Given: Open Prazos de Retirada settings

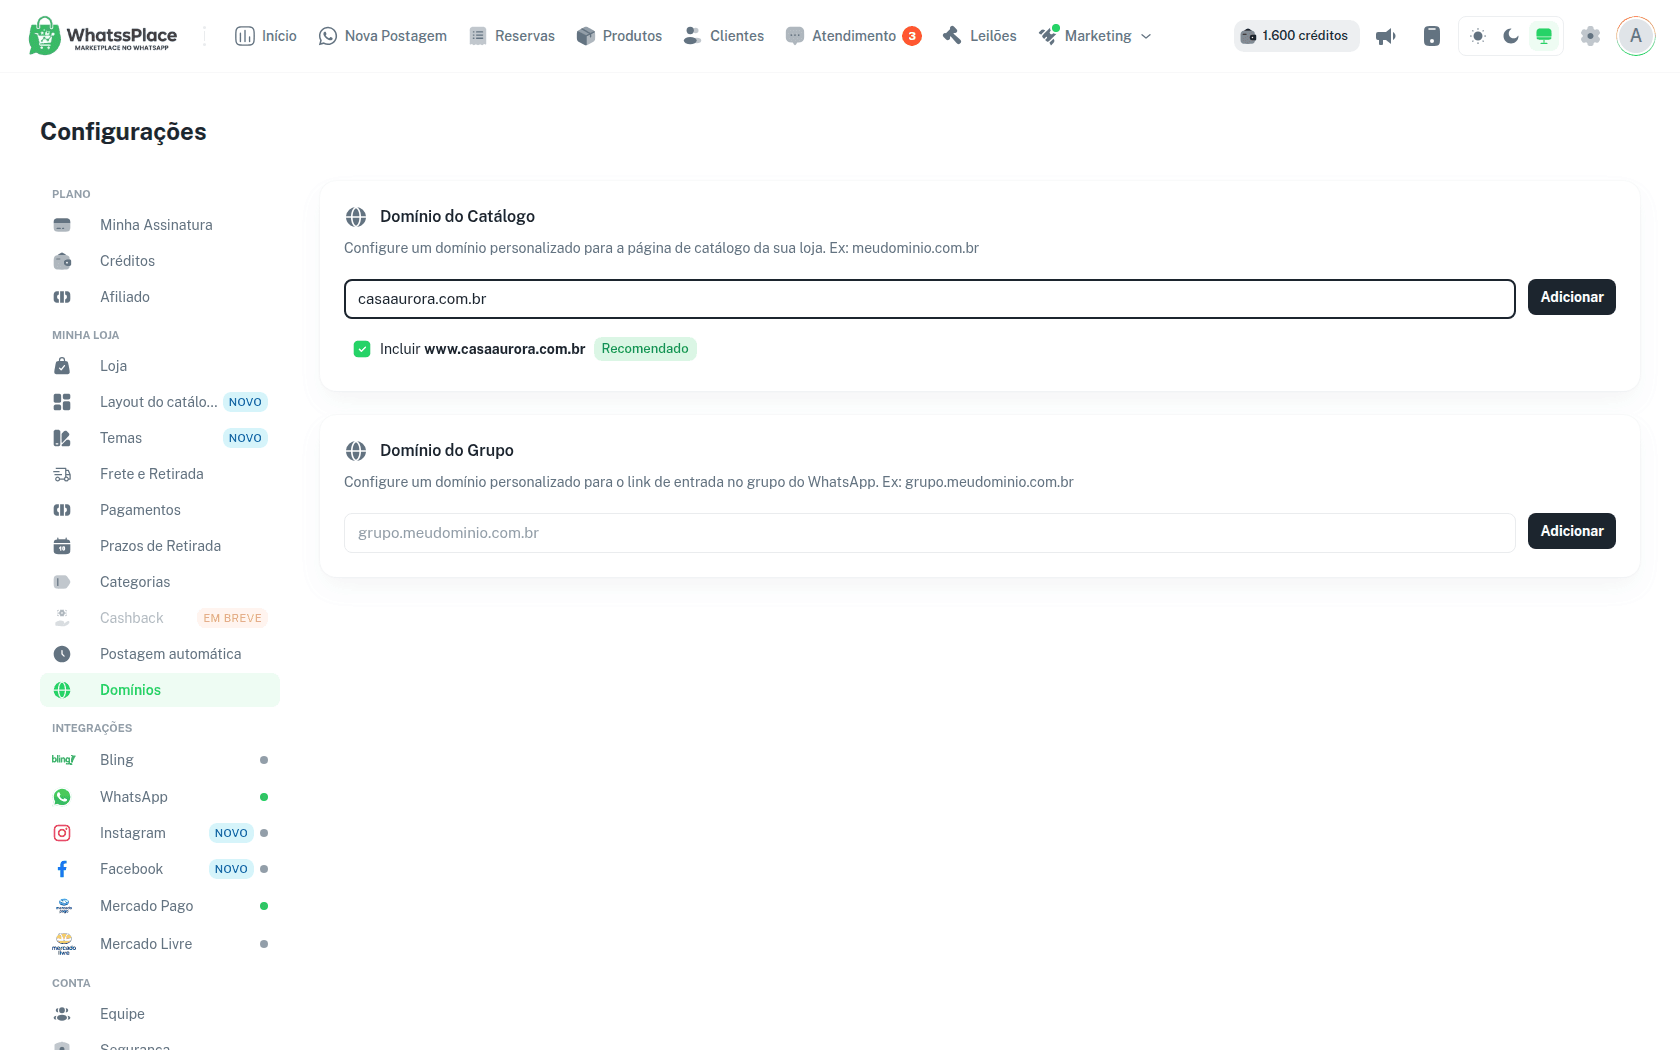Looking at the screenshot, I should pyautogui.click(x=160, y=546).
